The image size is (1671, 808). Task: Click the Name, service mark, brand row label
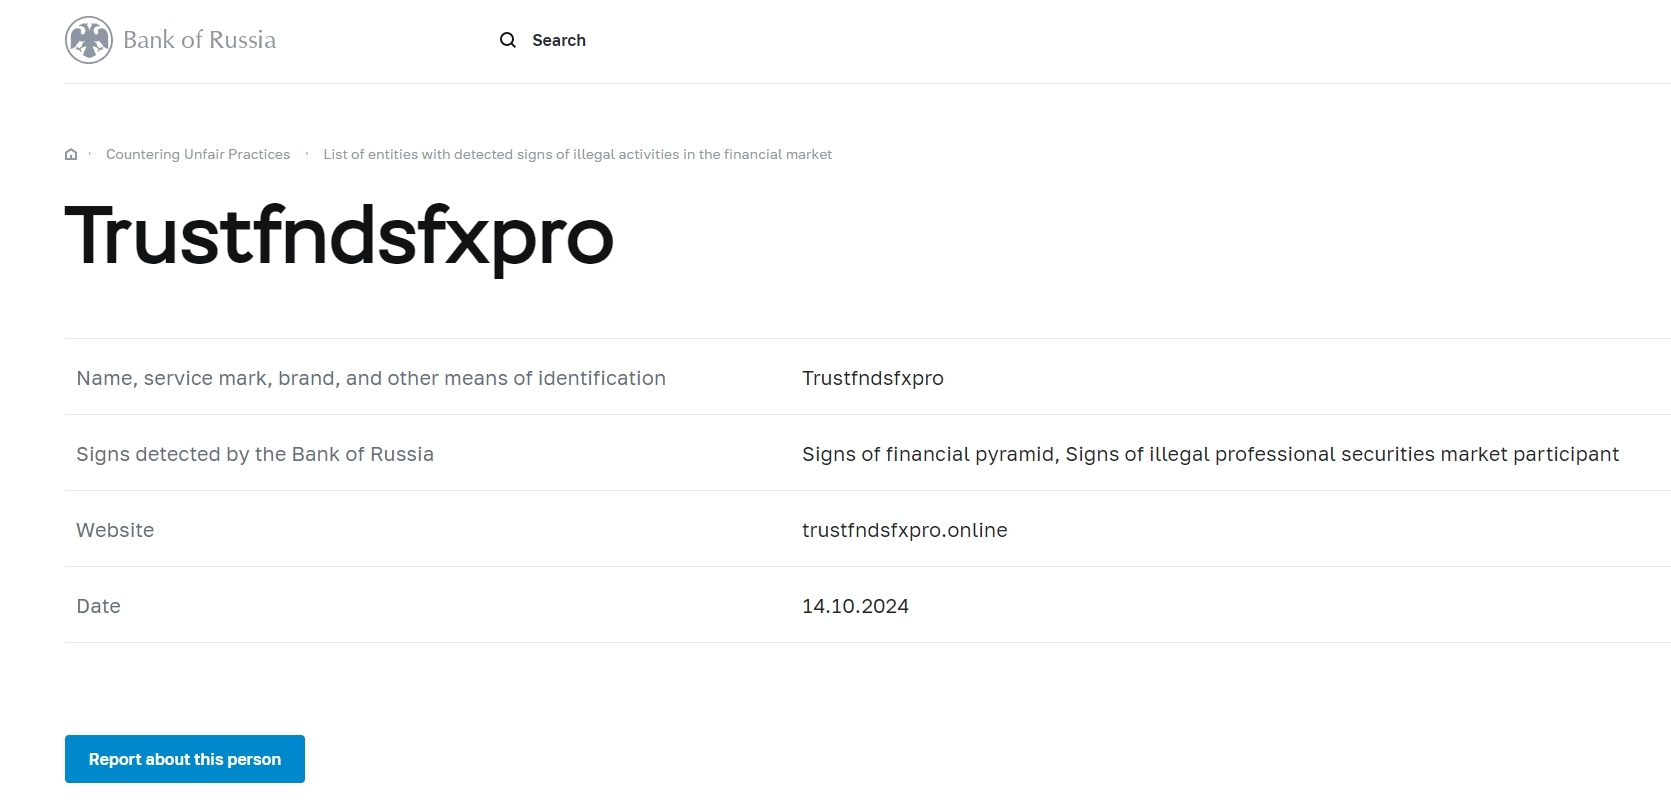[x=371, y=378]
